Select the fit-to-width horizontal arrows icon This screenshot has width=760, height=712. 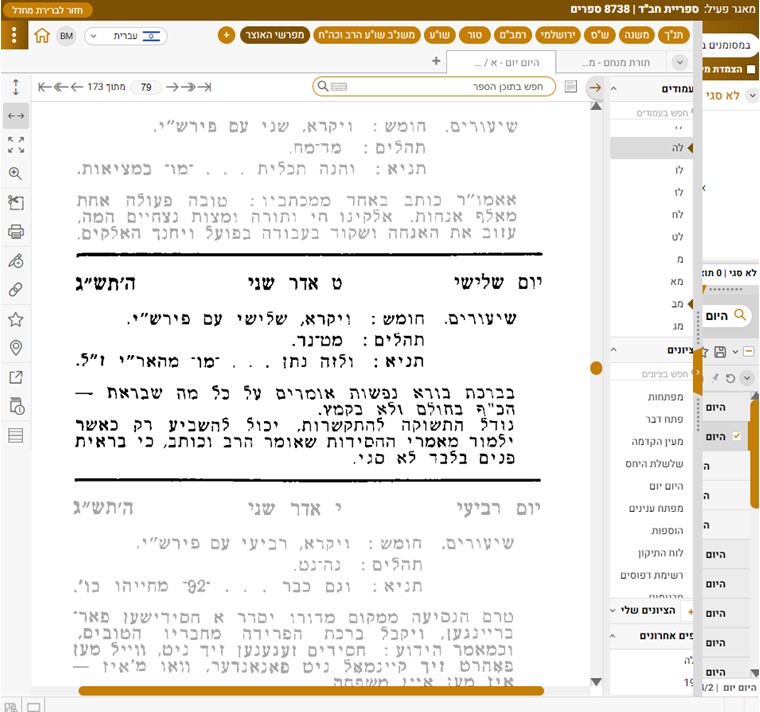coord(16,116)
